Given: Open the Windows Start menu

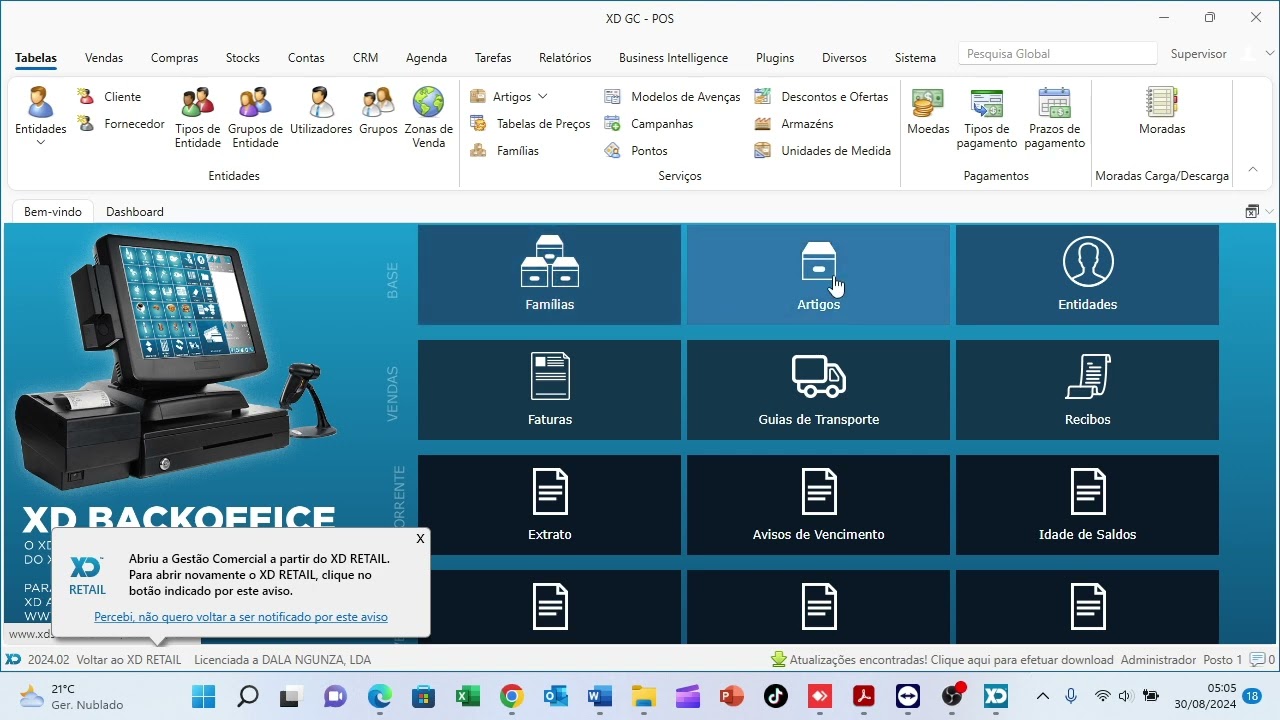Looking at the screenshot, I should tap(203, 696).
